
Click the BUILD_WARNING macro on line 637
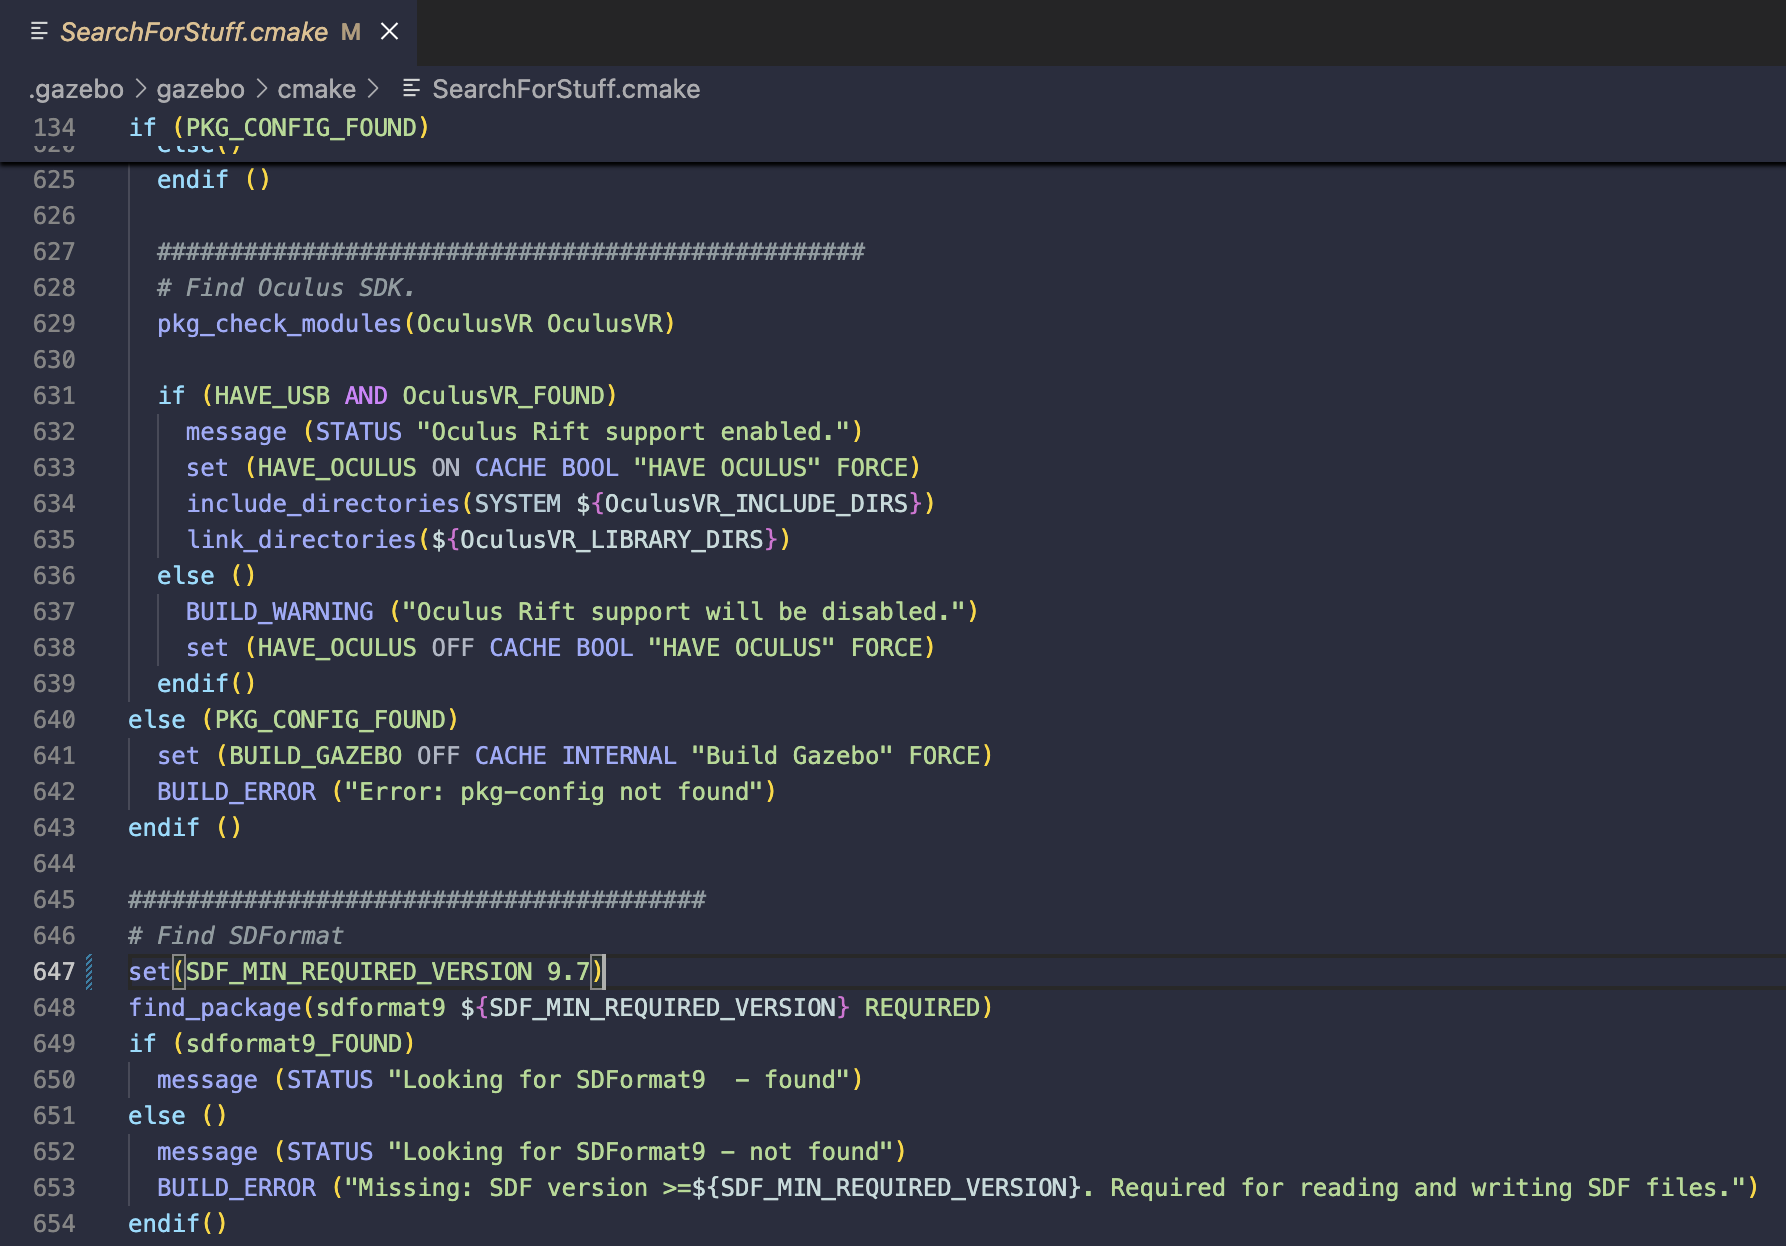click(279, 612)
